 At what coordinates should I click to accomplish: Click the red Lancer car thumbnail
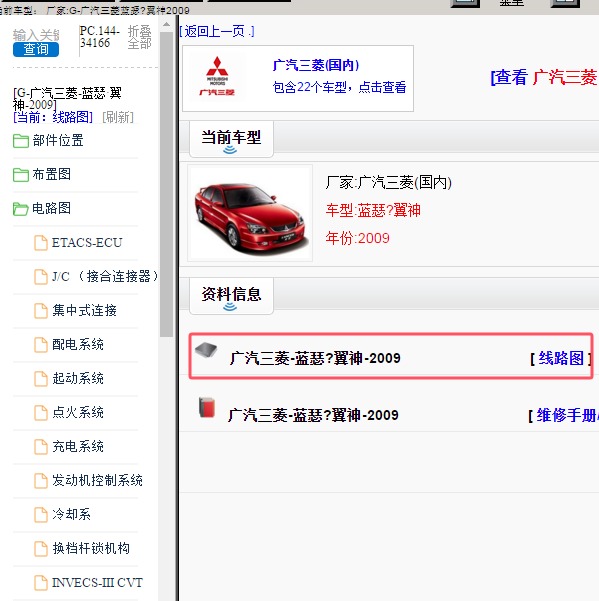click(250, 213)
